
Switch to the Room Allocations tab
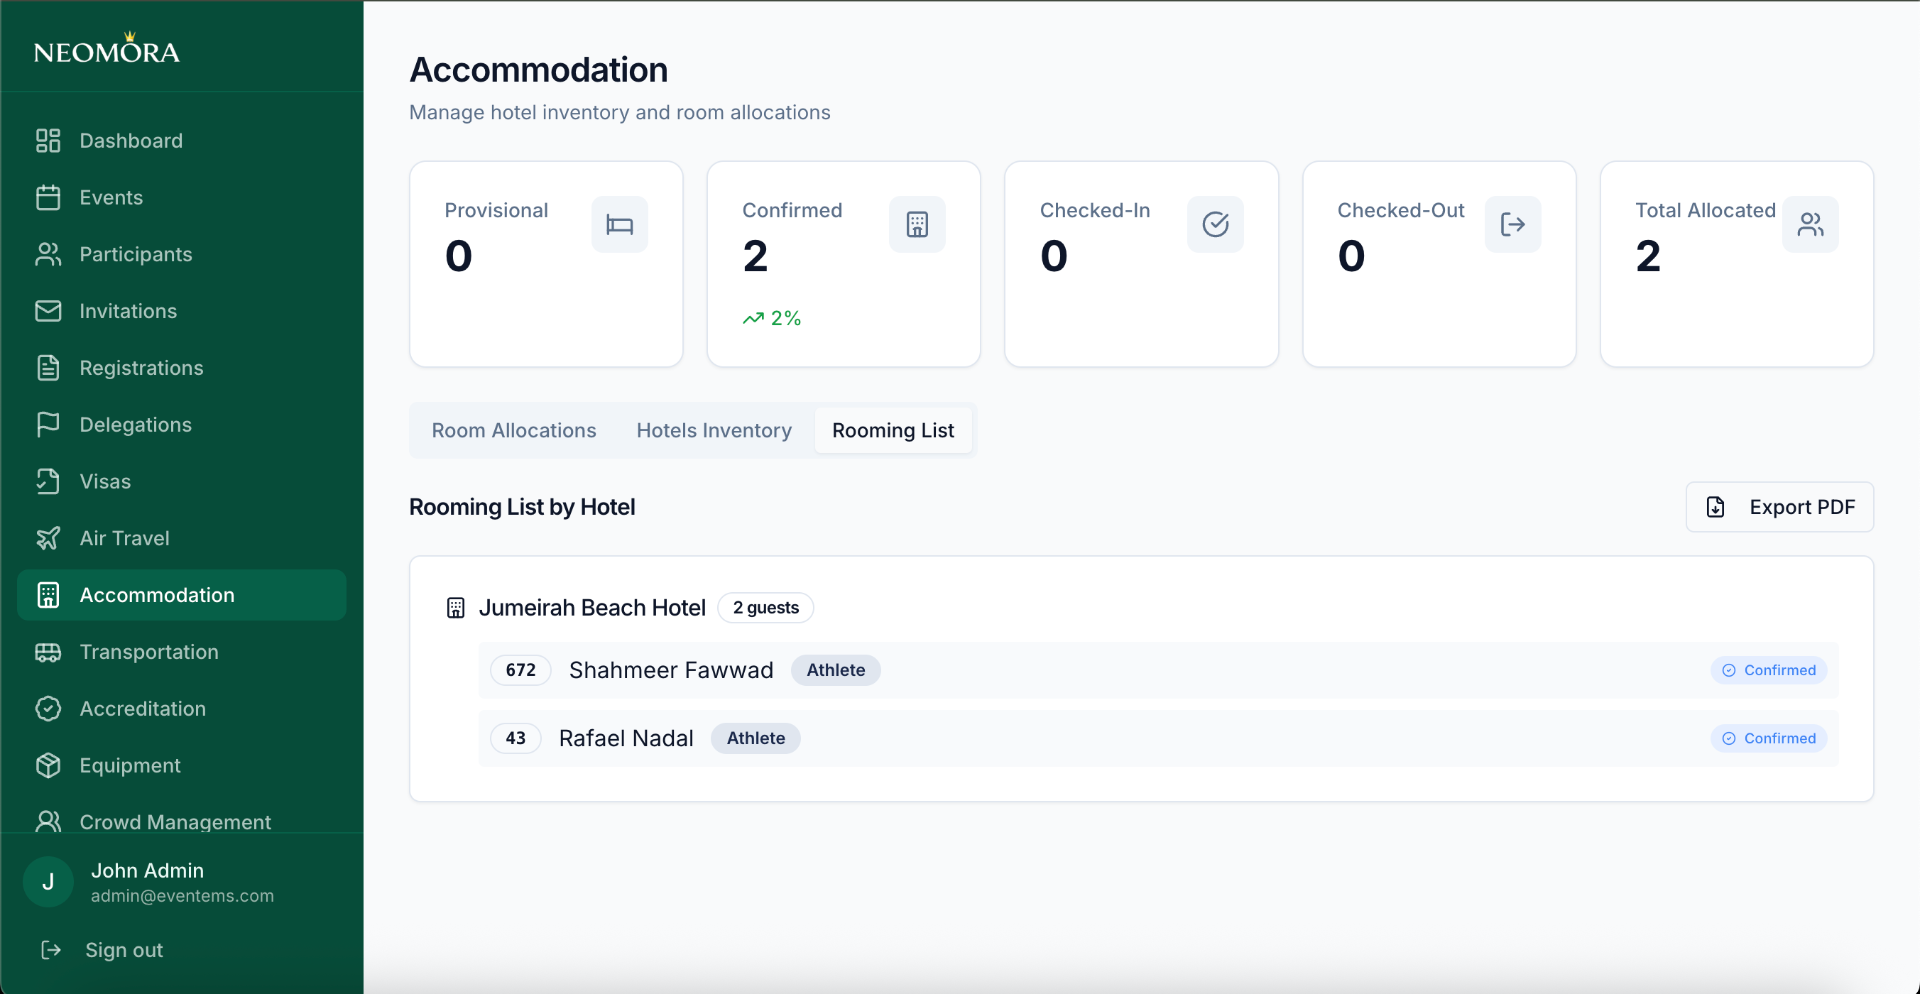click(513, 430)
